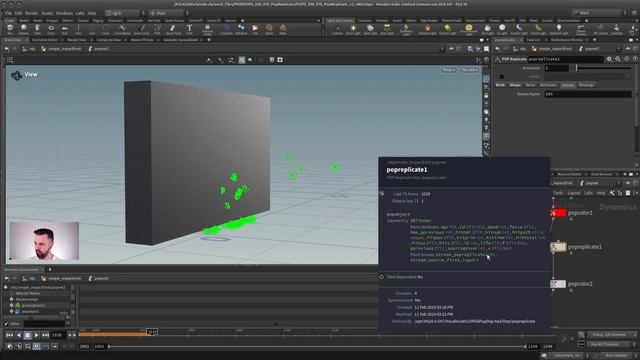Select the Environment Light shelf tool
Image resolution: width=640 pixels, height=360 pixels.
click(x=469, y=30)
